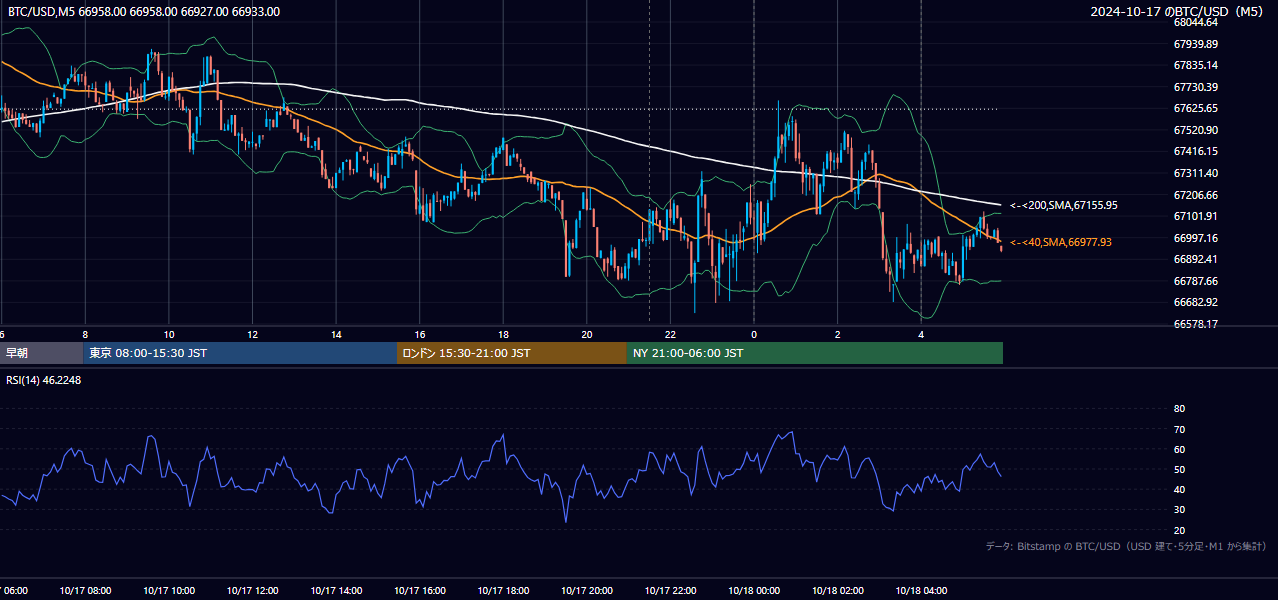Click price axis label 66578.17

point(1195,324)
